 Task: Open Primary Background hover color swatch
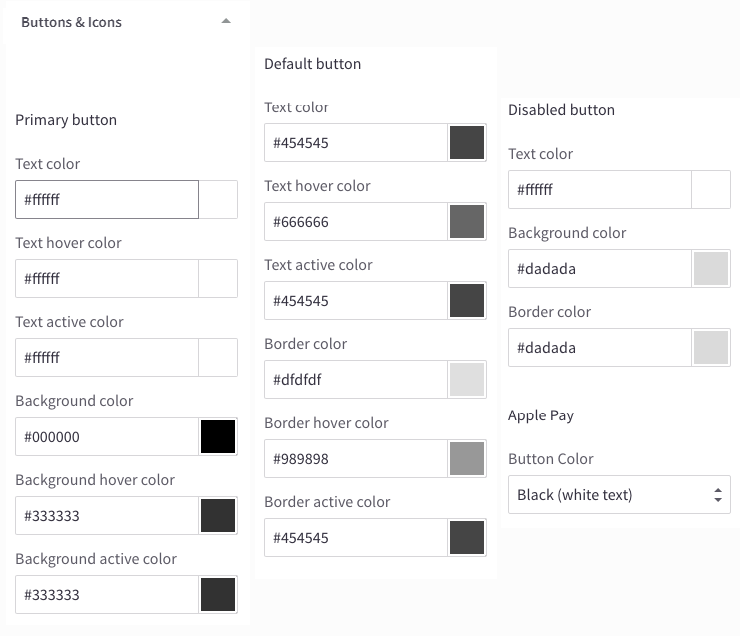(x=218, y=516)
